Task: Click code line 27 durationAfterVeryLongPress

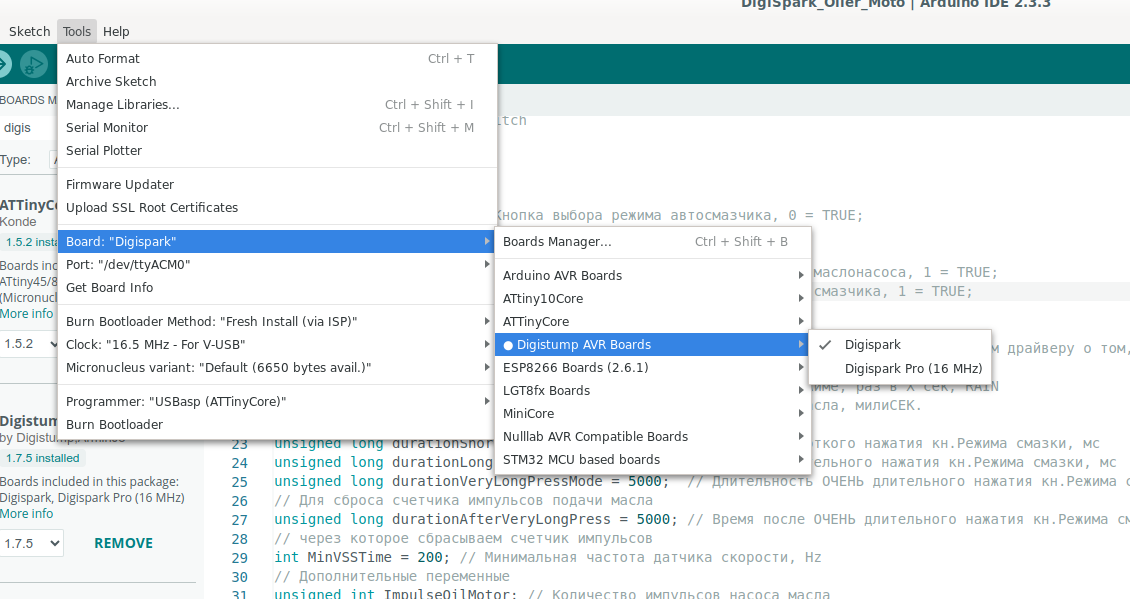Action: 701,520
